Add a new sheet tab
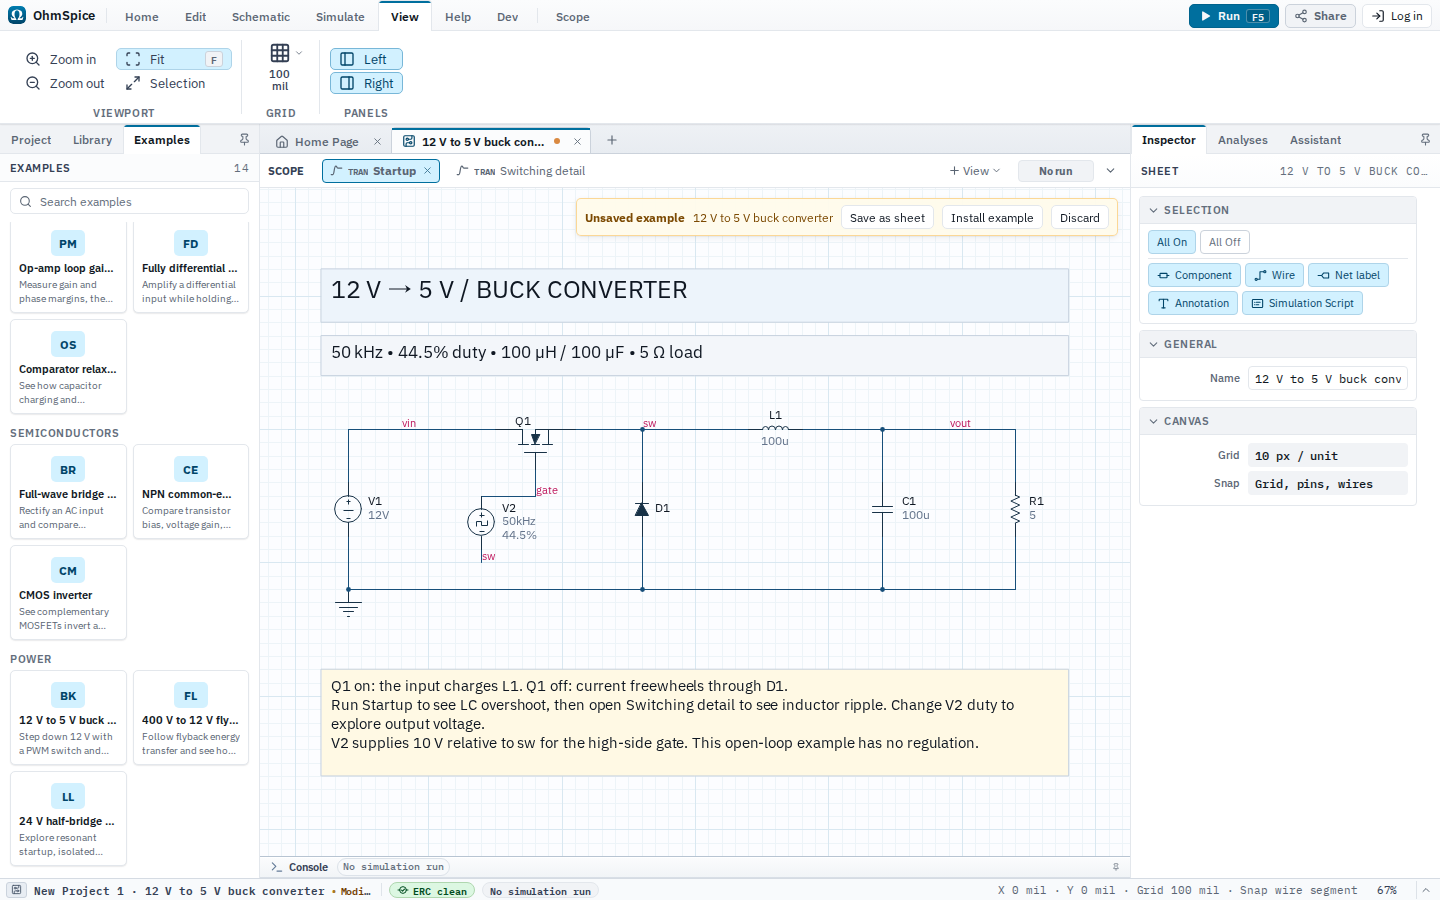 tap(612, 140)
